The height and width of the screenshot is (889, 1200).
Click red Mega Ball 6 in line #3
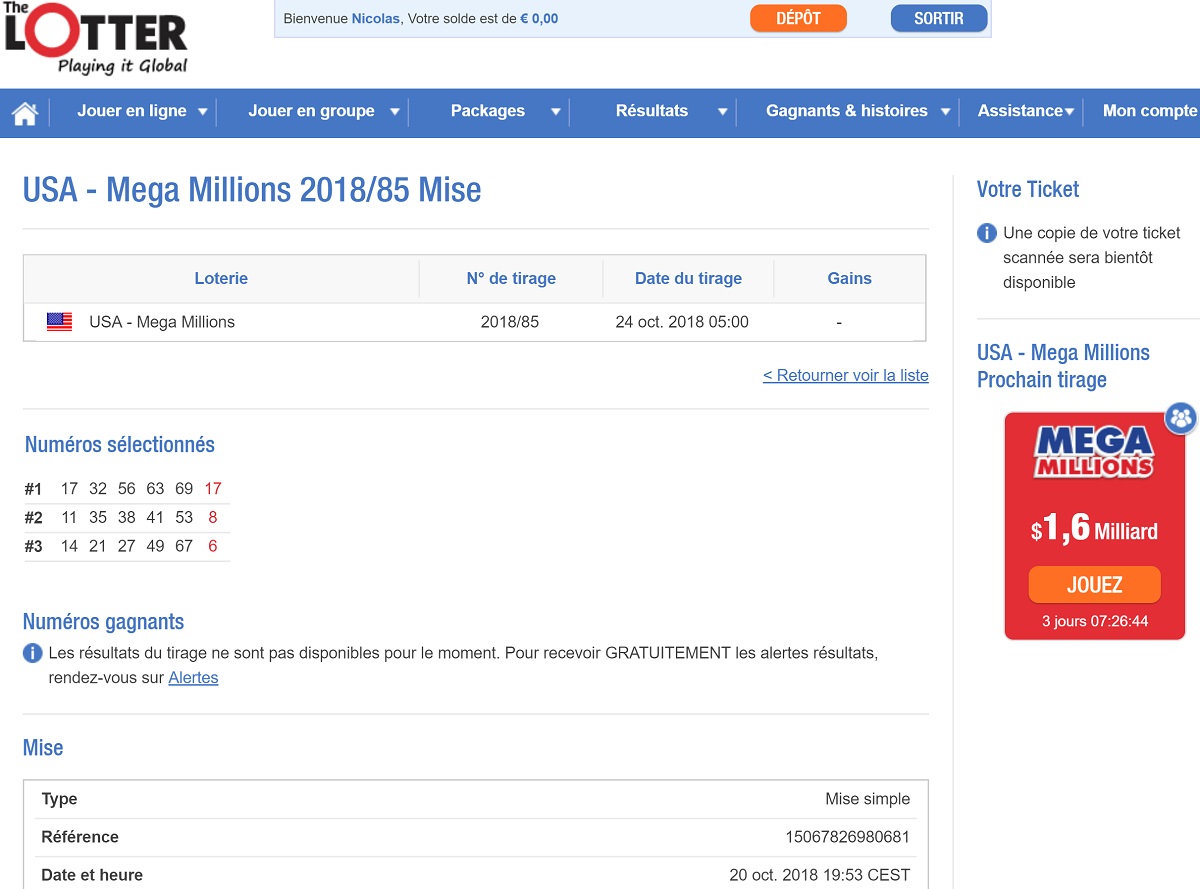pyautogui.click(x=213, y=547)
